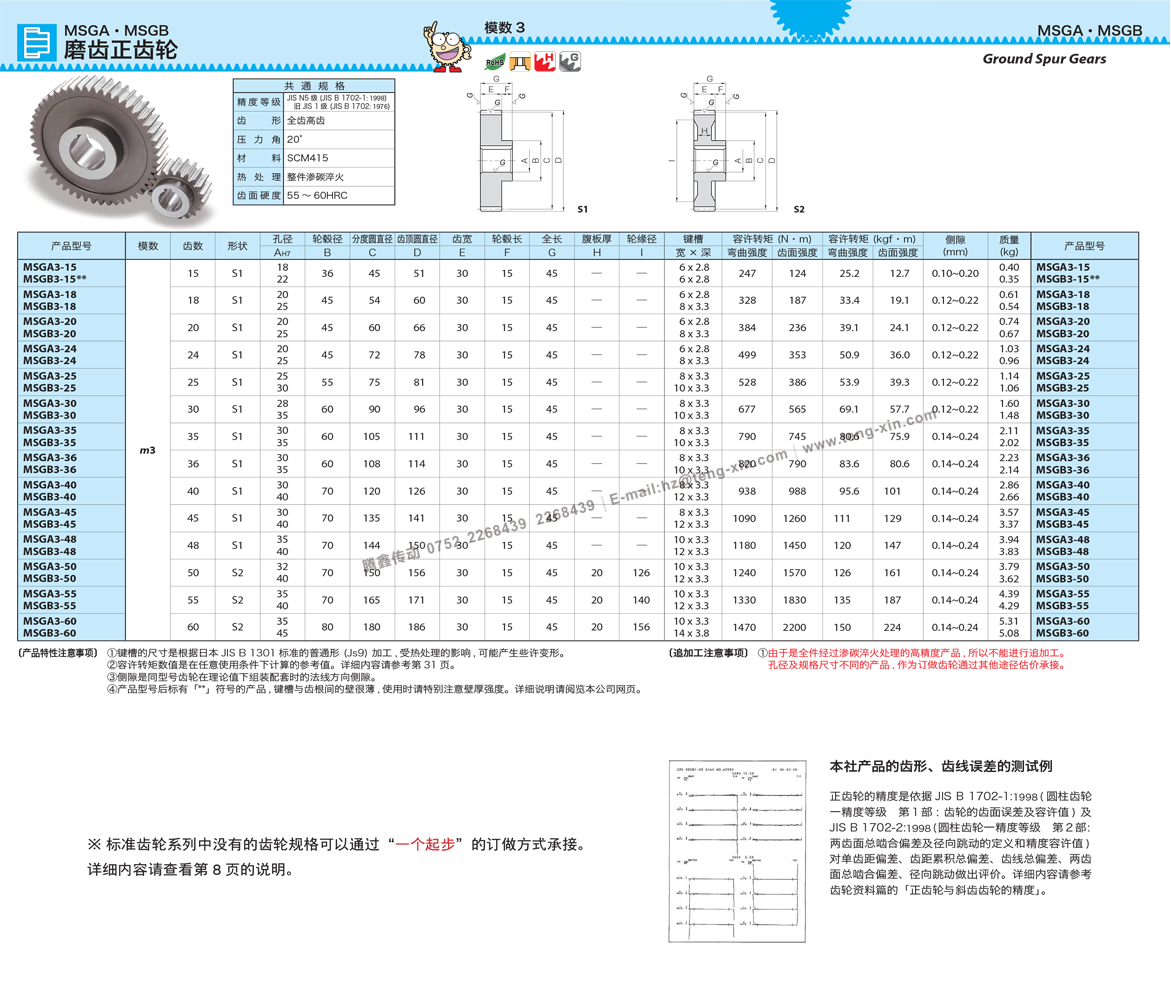Click the gray G ground-gear badge
Image resolution: width=1171 pixels, height=1000 pixels.
click(570, 61)
